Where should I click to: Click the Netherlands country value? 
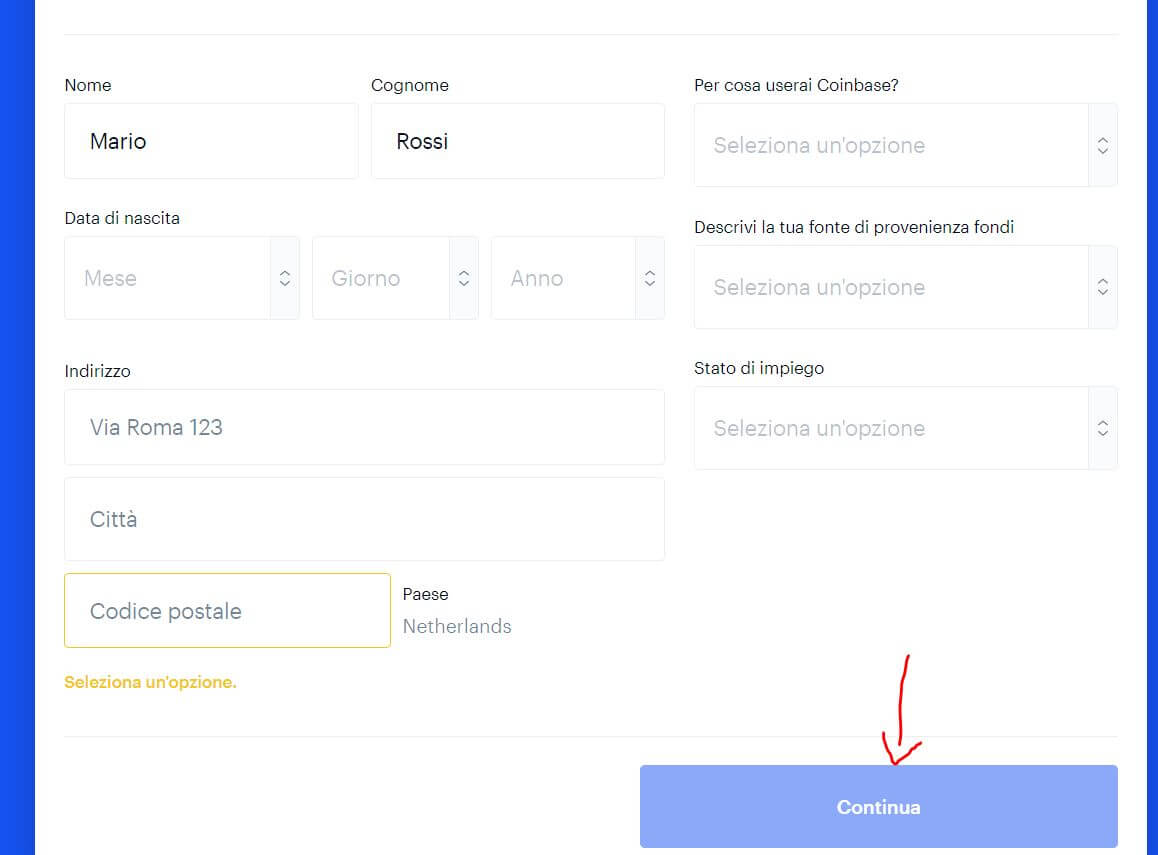(457, 626)
